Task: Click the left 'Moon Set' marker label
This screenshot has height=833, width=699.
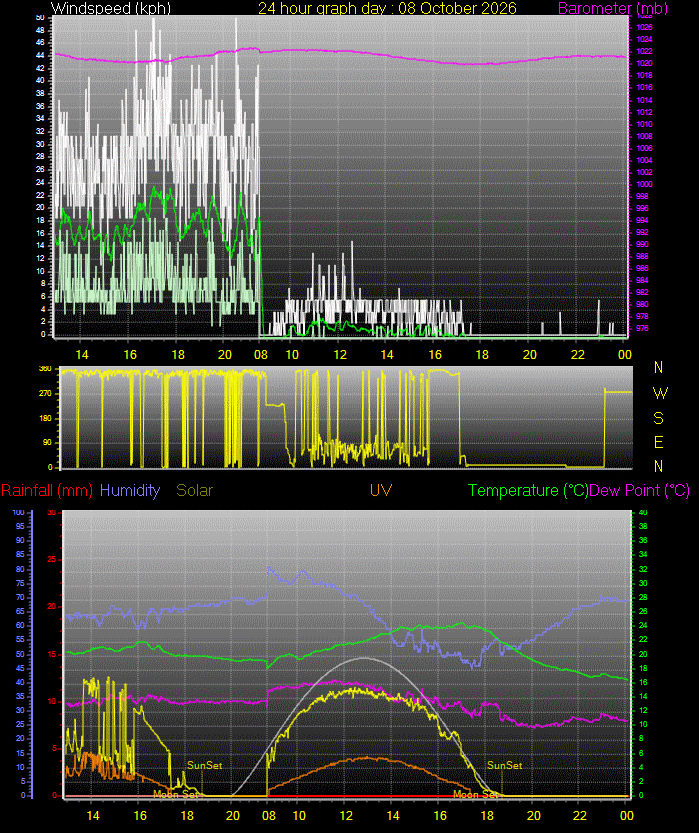Action: 176,794
